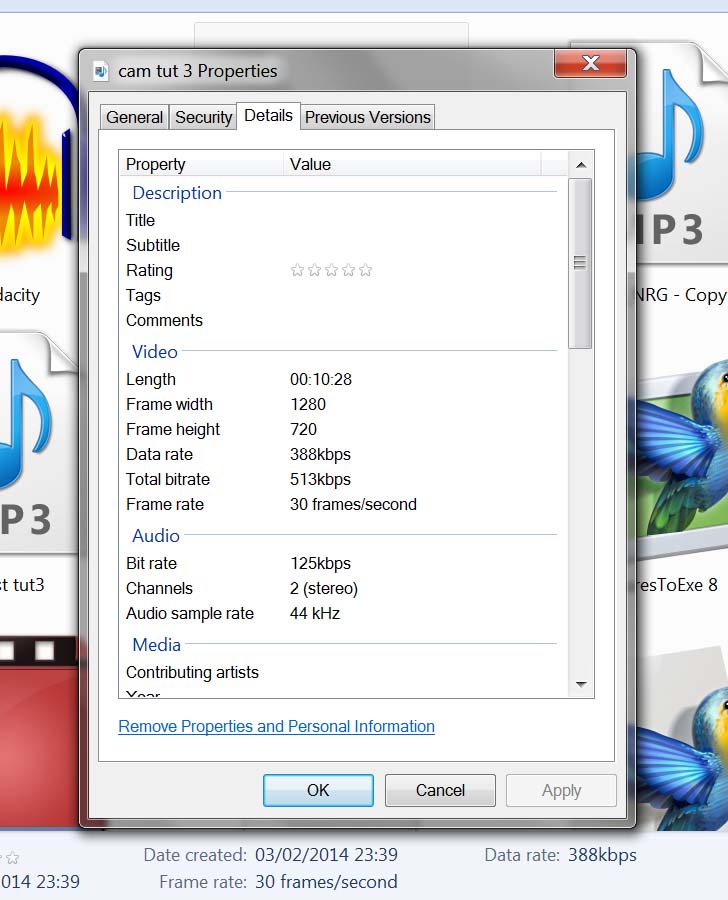Click the Value column header
This screenshot has height=900, width=728.
tap(412, 164)
